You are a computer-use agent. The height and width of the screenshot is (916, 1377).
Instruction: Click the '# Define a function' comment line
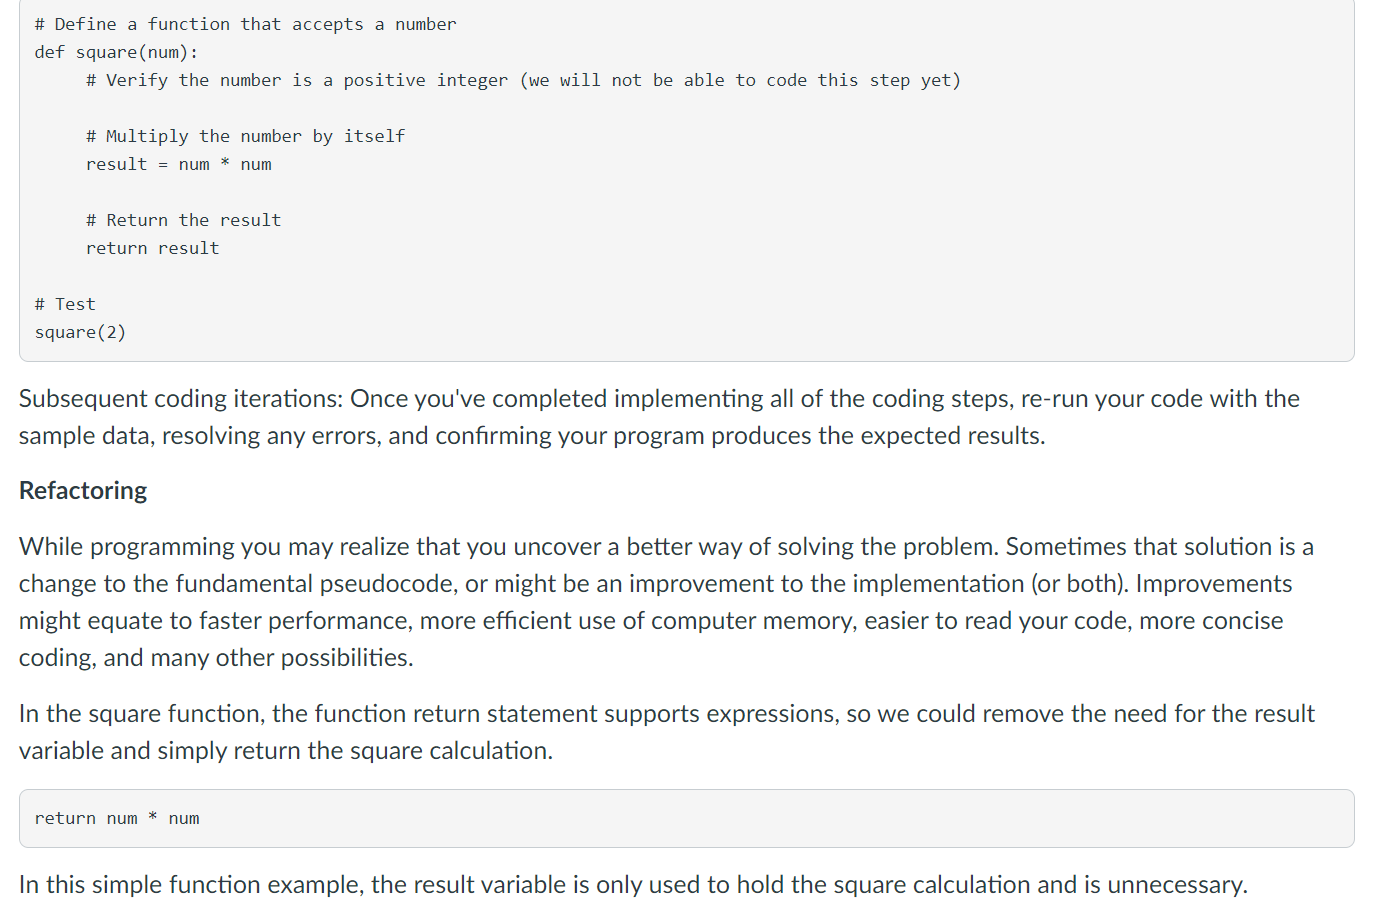[x=245, y=24]
